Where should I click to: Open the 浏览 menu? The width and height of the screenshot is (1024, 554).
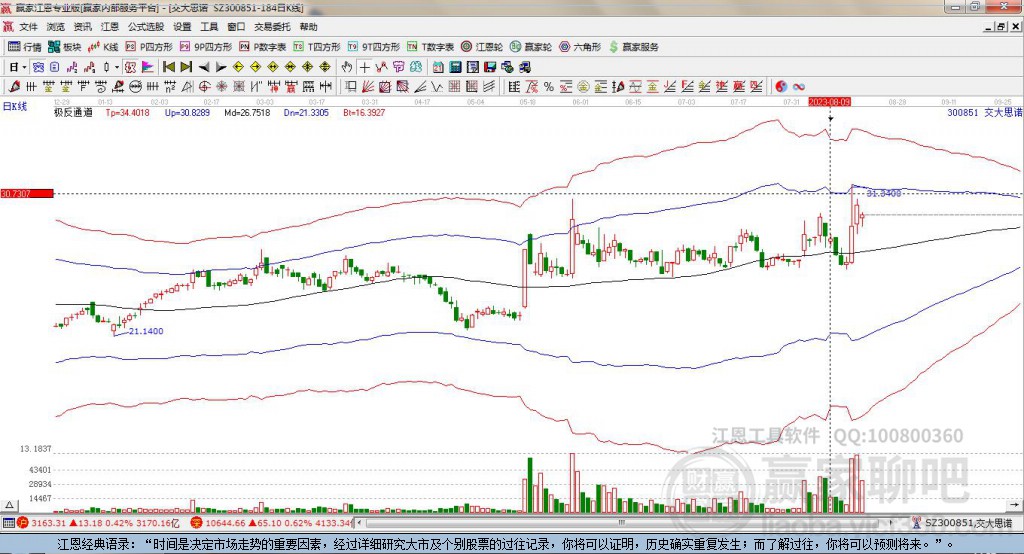tap(56, 27)
